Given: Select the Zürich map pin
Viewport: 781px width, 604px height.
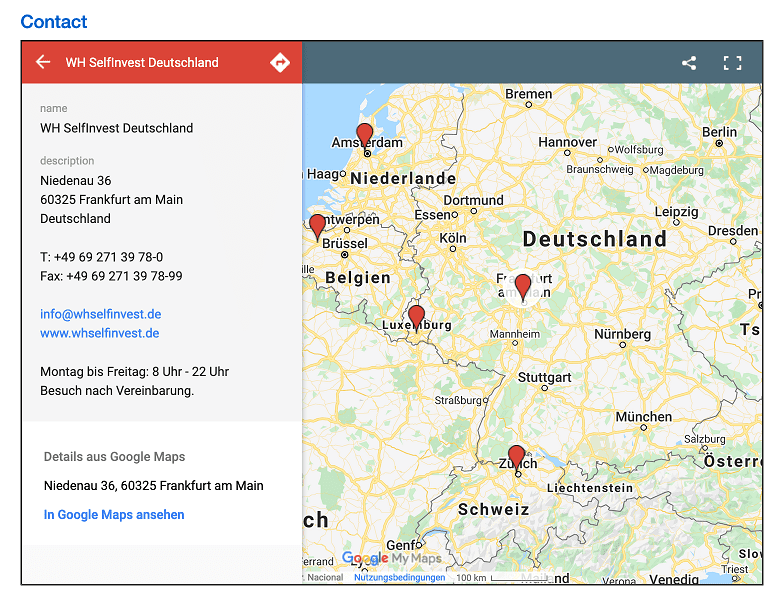Looking at the screenshot, I should pyautogui.click(x=517, y=458).
